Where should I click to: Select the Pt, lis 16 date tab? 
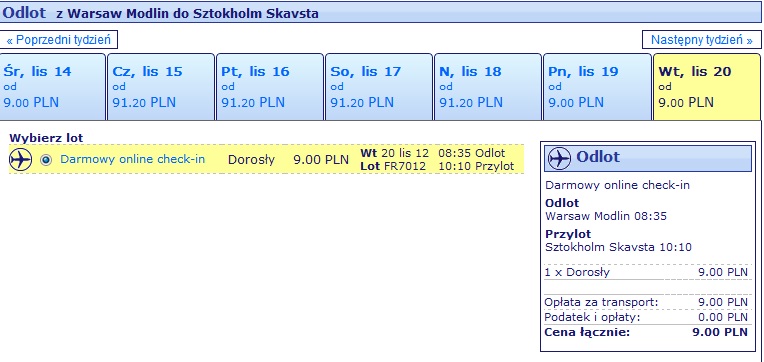tap(270, 87)
